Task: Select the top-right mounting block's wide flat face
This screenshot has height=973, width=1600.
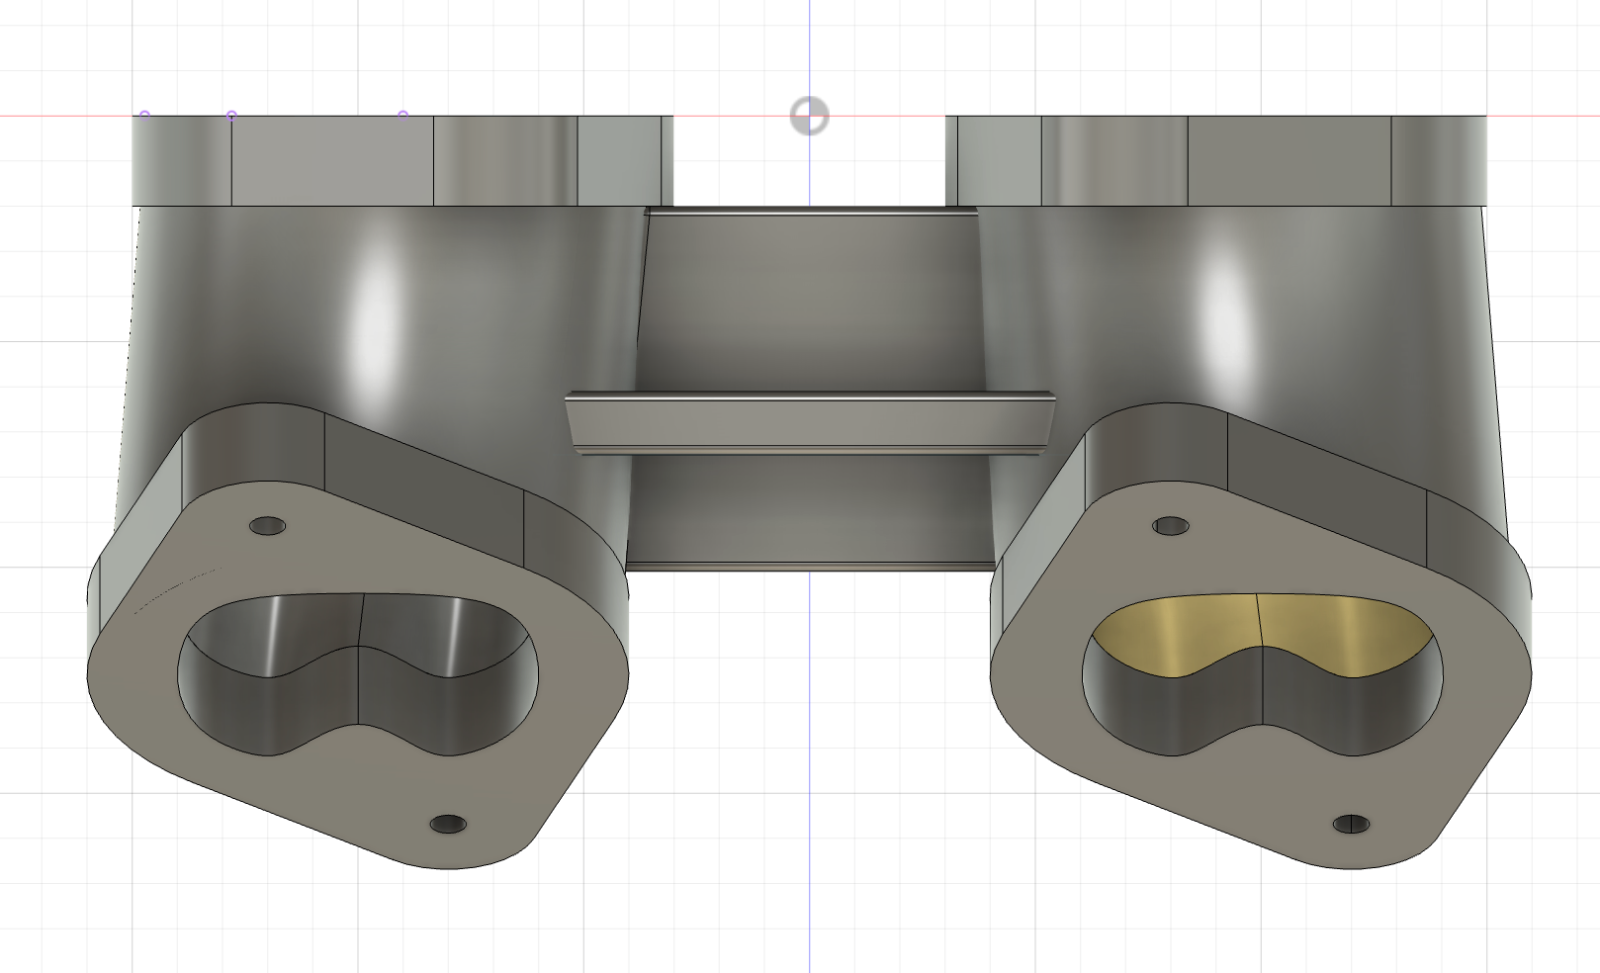Action: [x=1288, y=162]
